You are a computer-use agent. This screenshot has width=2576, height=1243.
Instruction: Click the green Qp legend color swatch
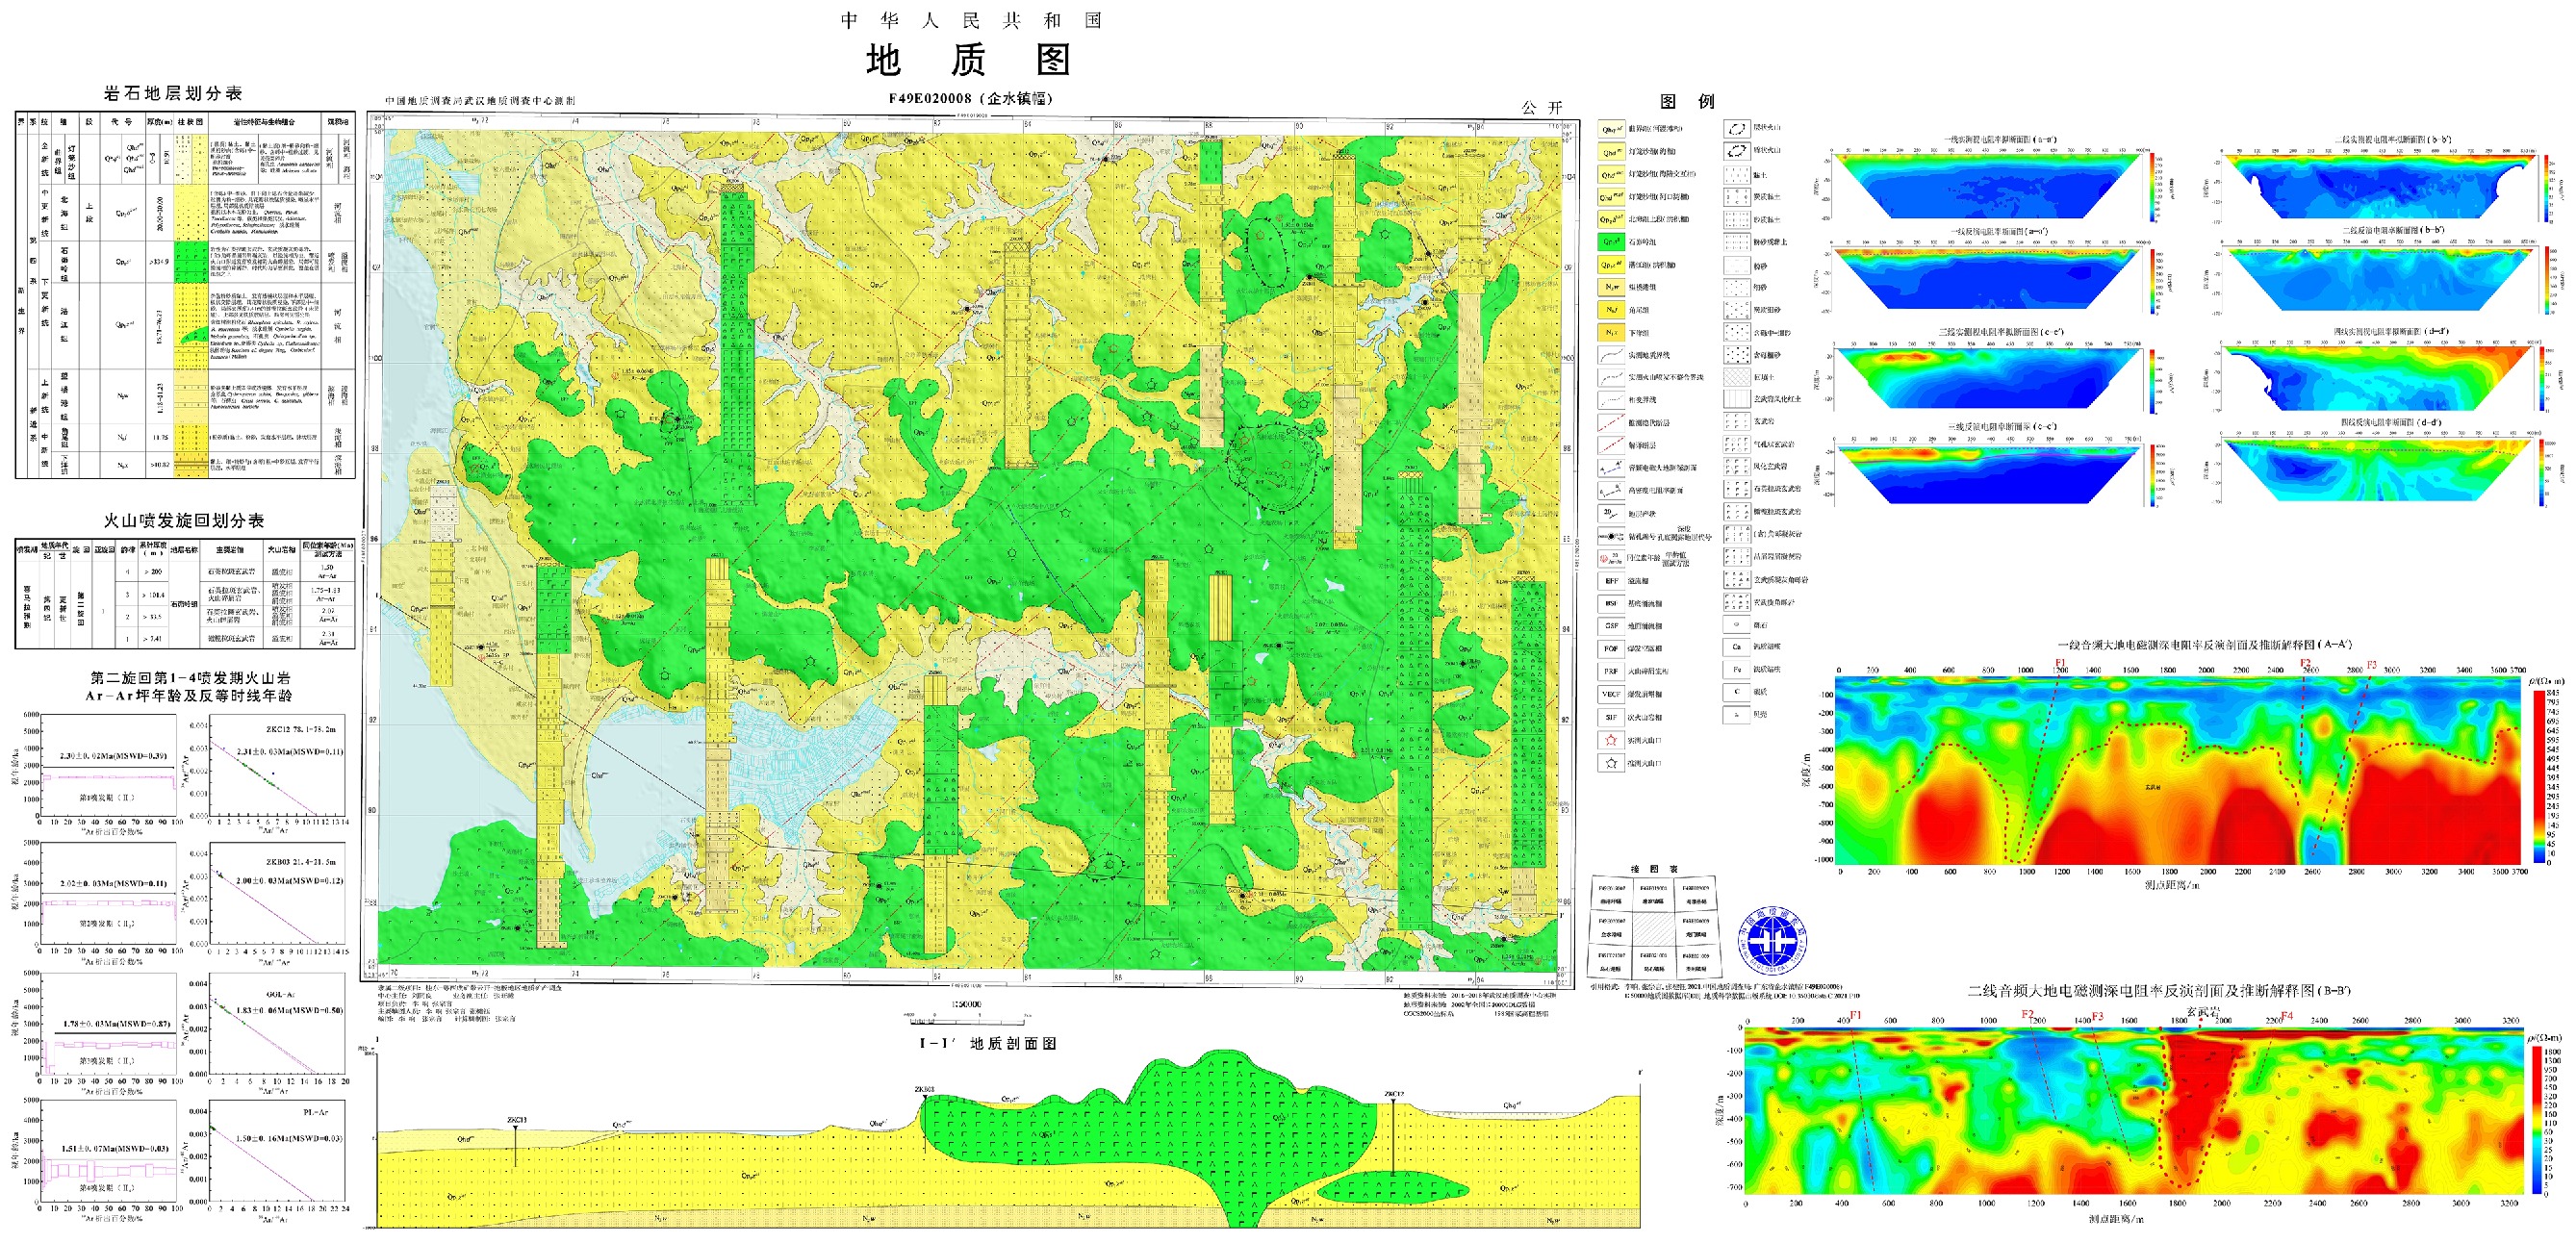pyautogui.click(x=1611, y=242)
